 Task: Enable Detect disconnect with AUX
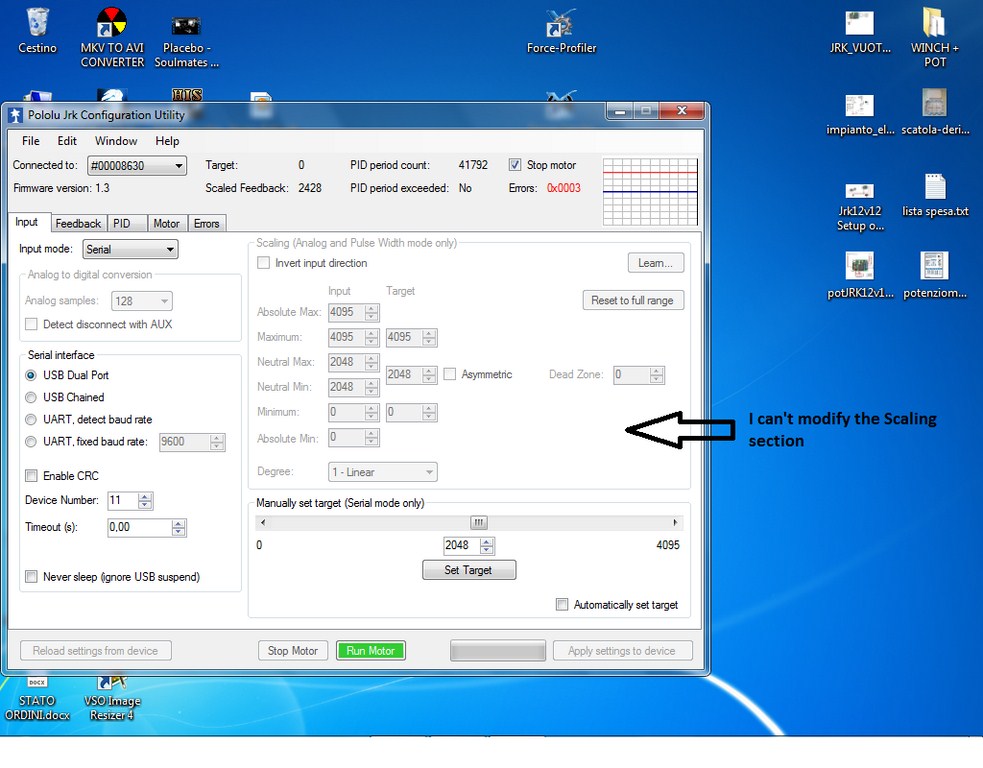coord(31,324)
